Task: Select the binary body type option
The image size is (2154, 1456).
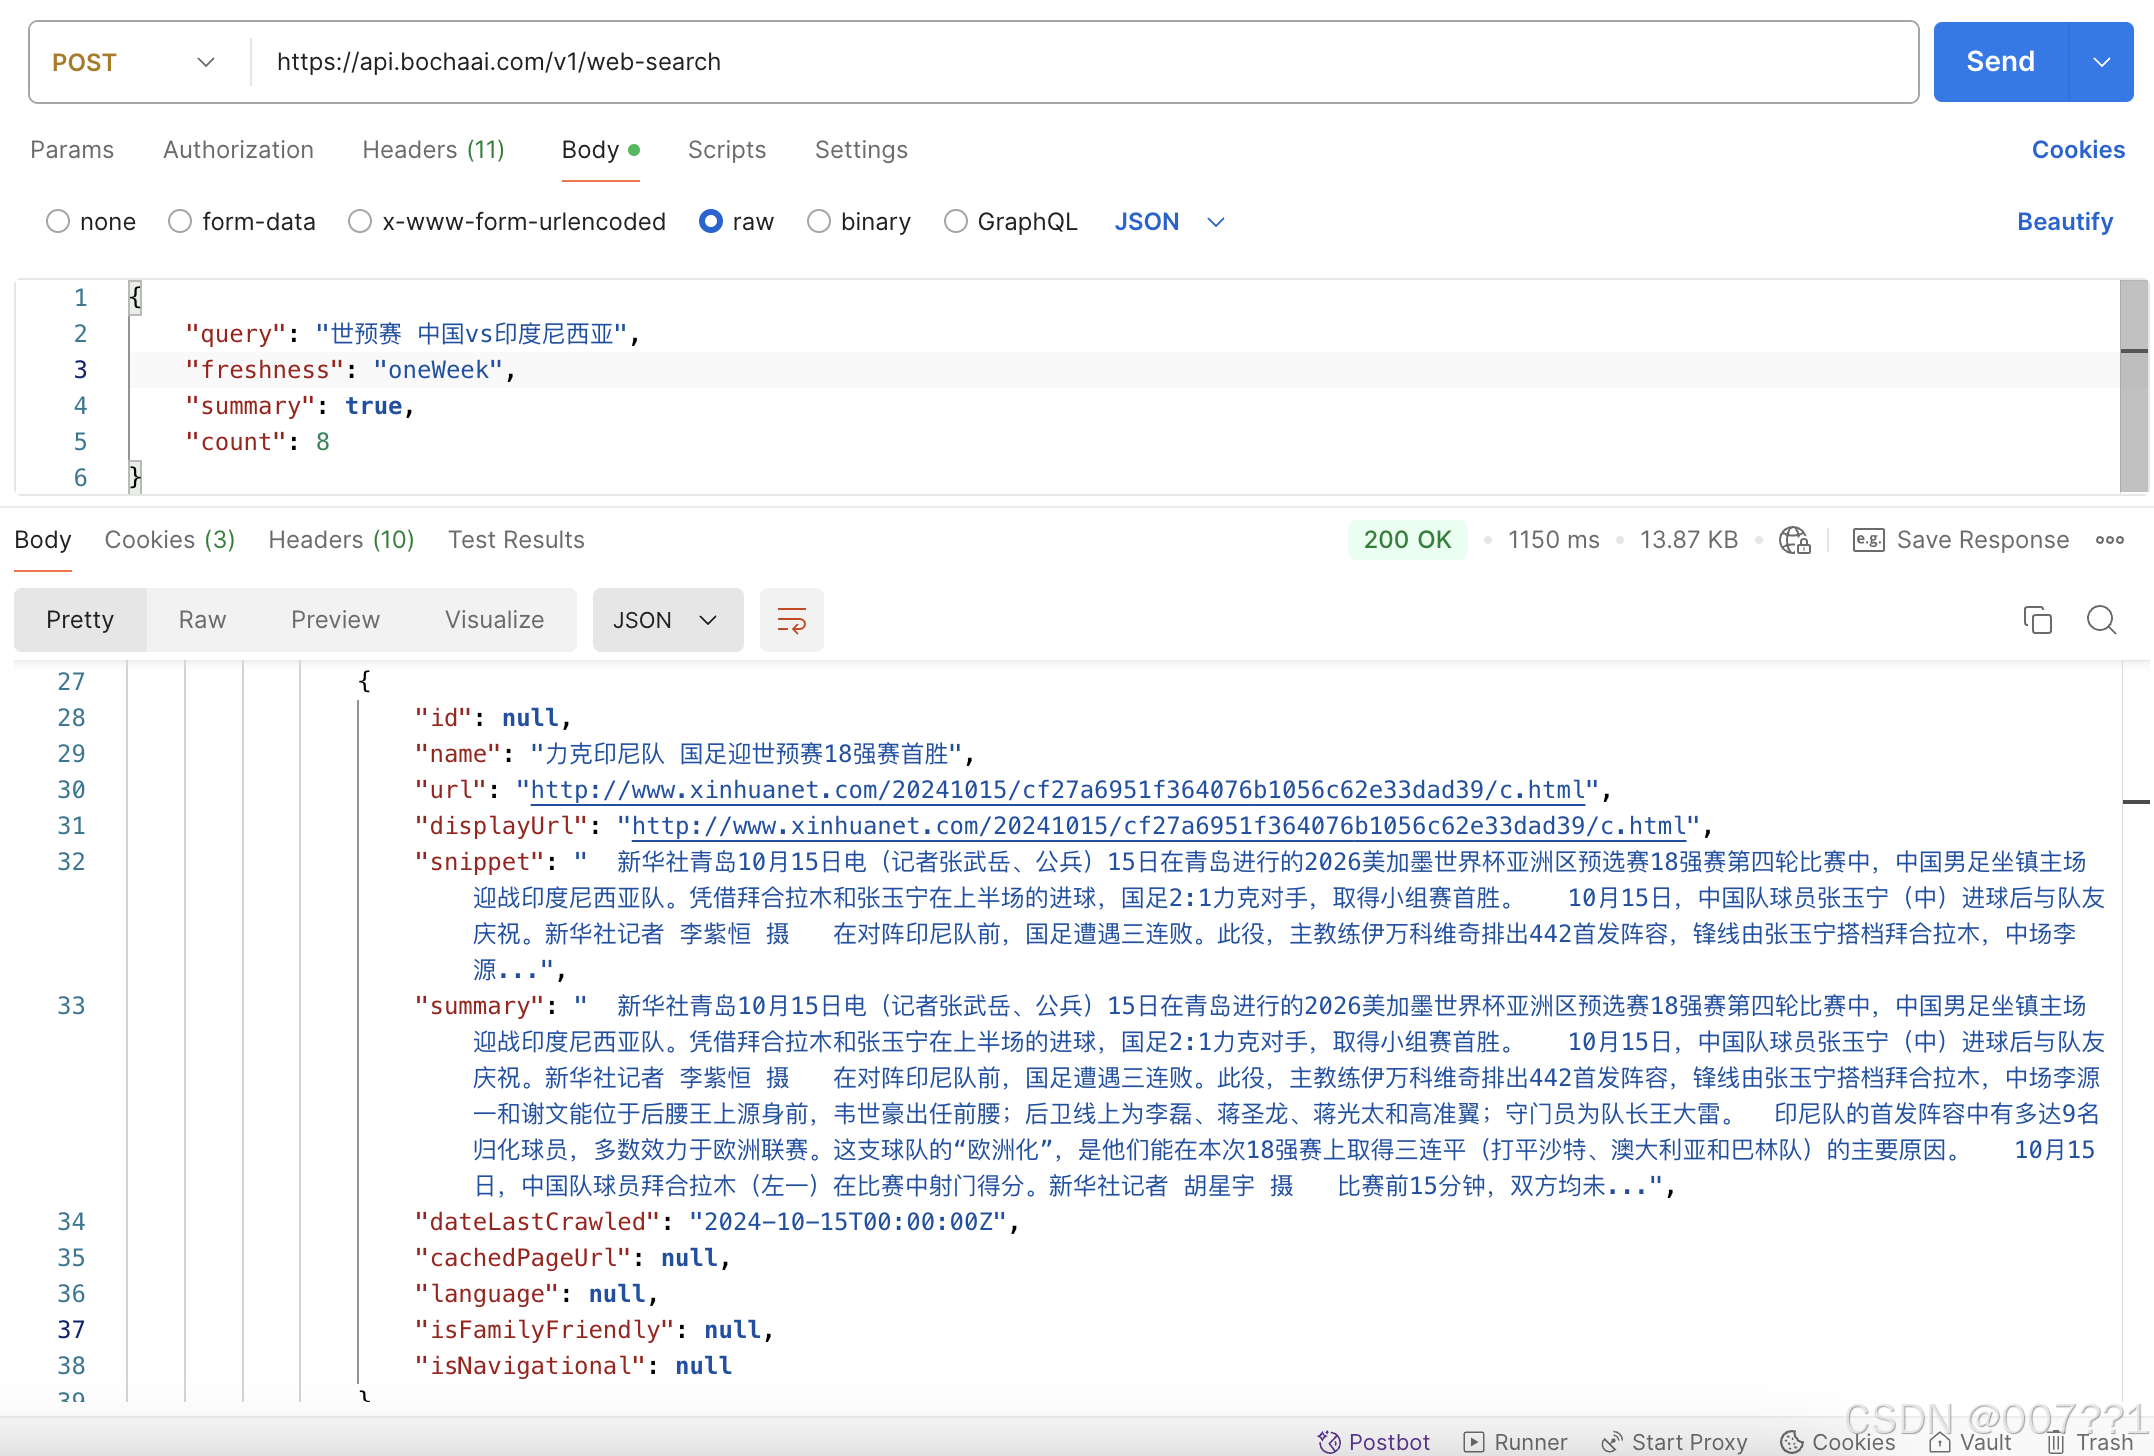Action: [x=819, y=221]
